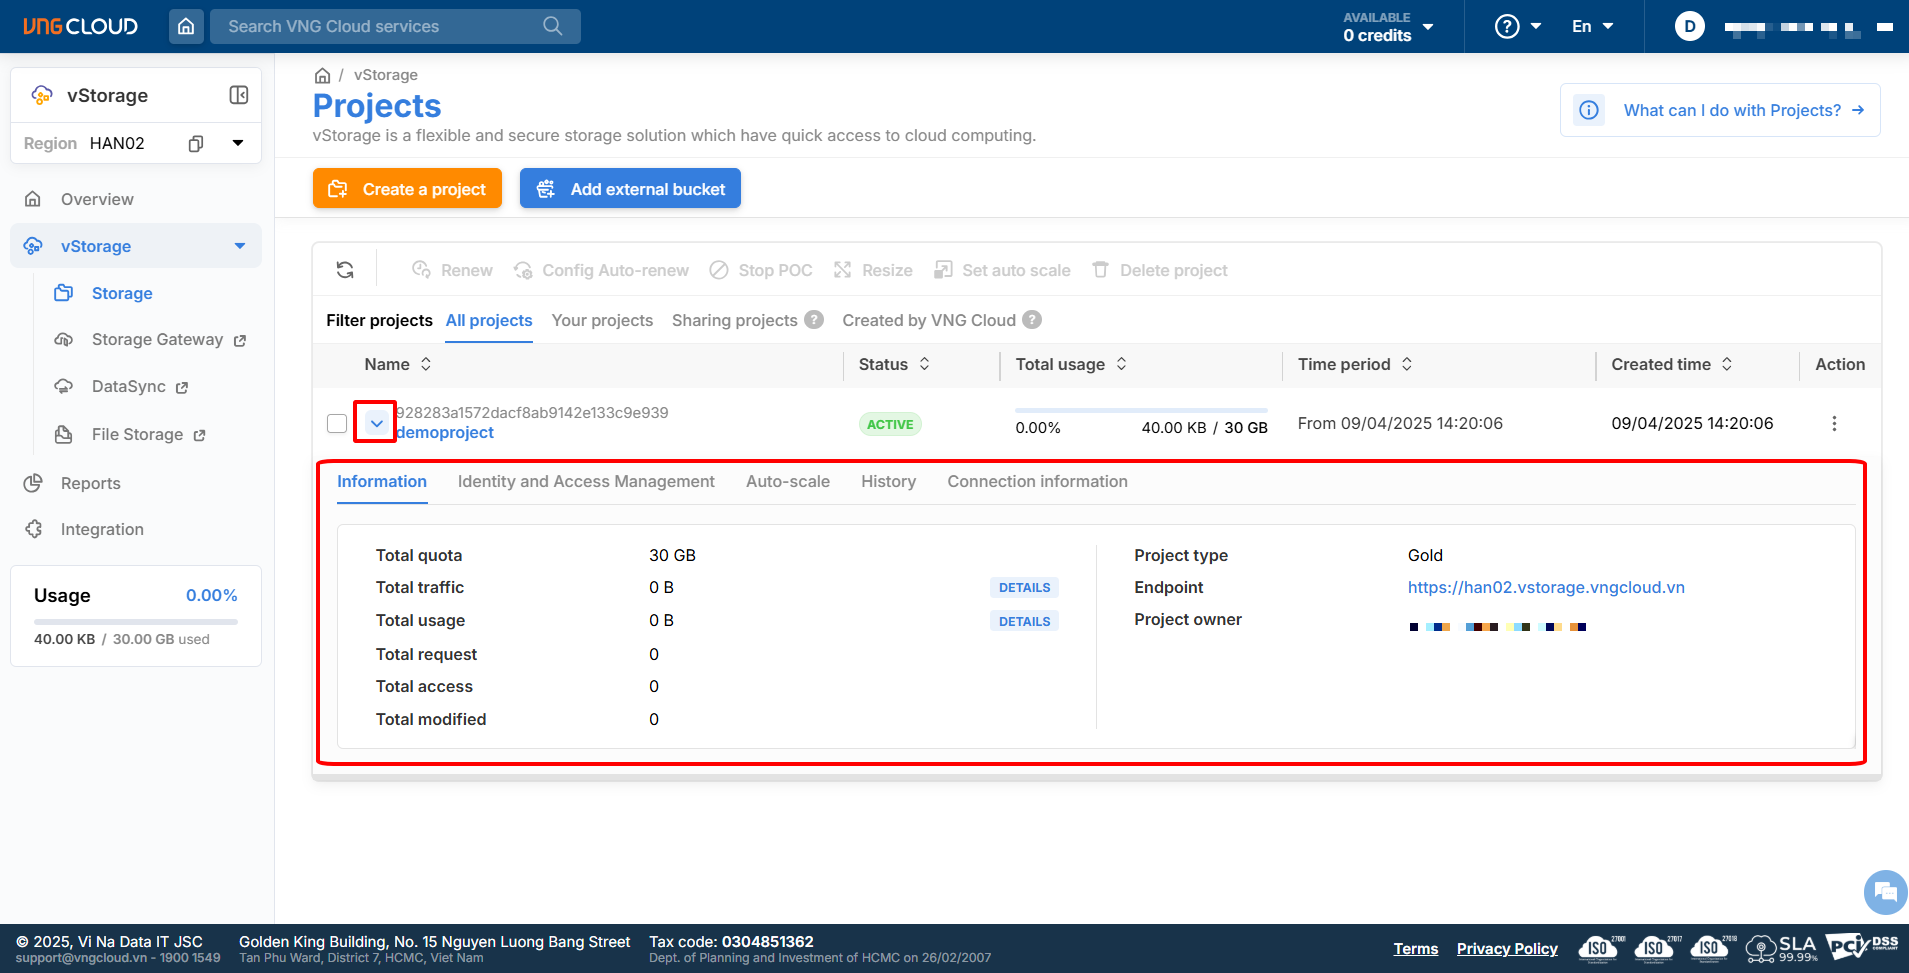Click the Sharing projects help icon
Image resolution: width=1909 pixels, height=973 pixels.
point(814,320)
